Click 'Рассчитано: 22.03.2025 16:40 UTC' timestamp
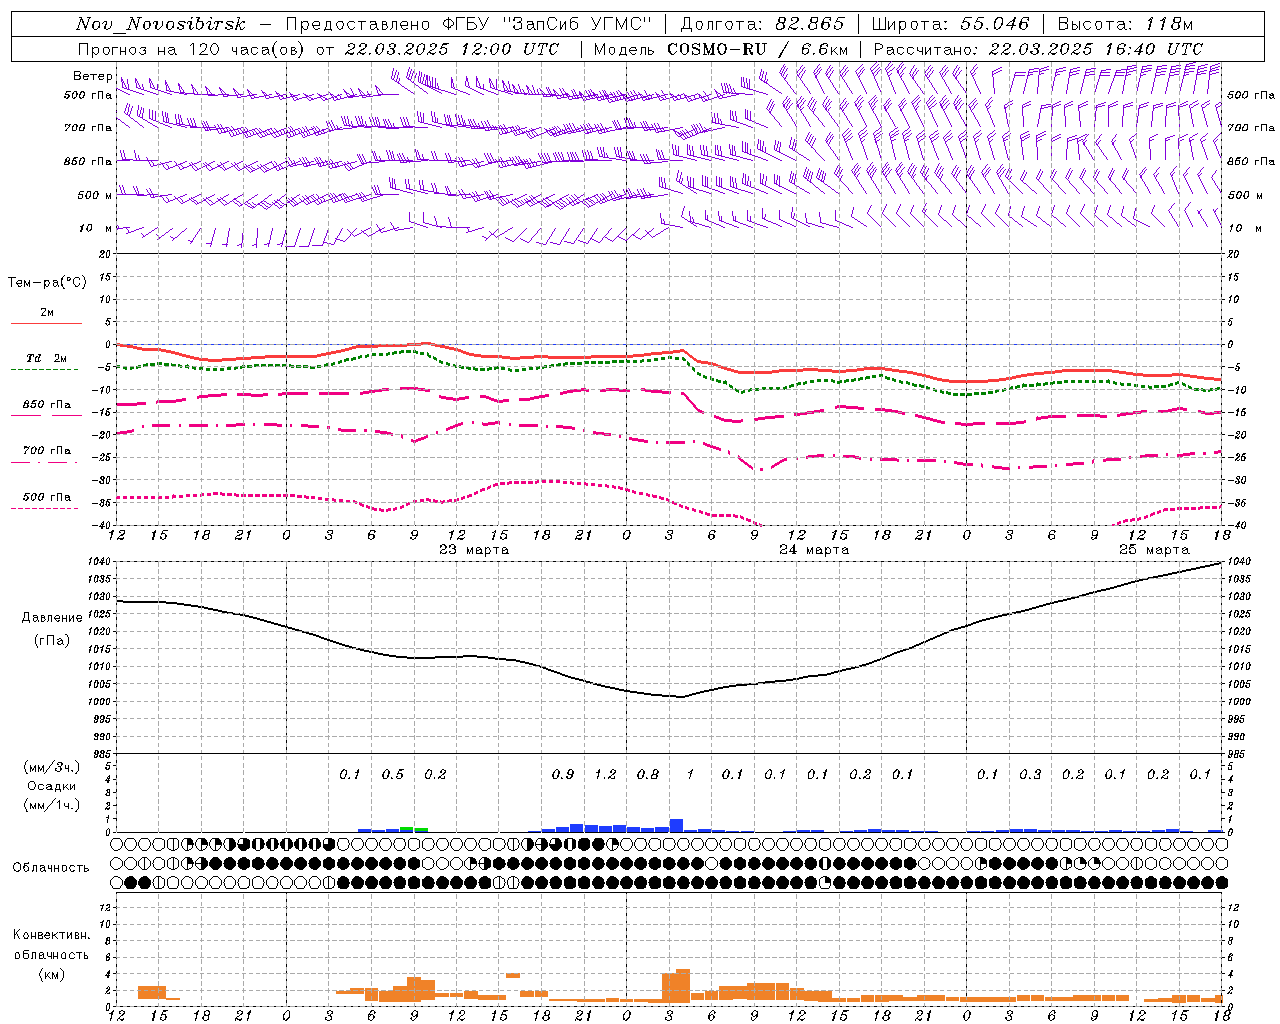 click(1038, 49)
